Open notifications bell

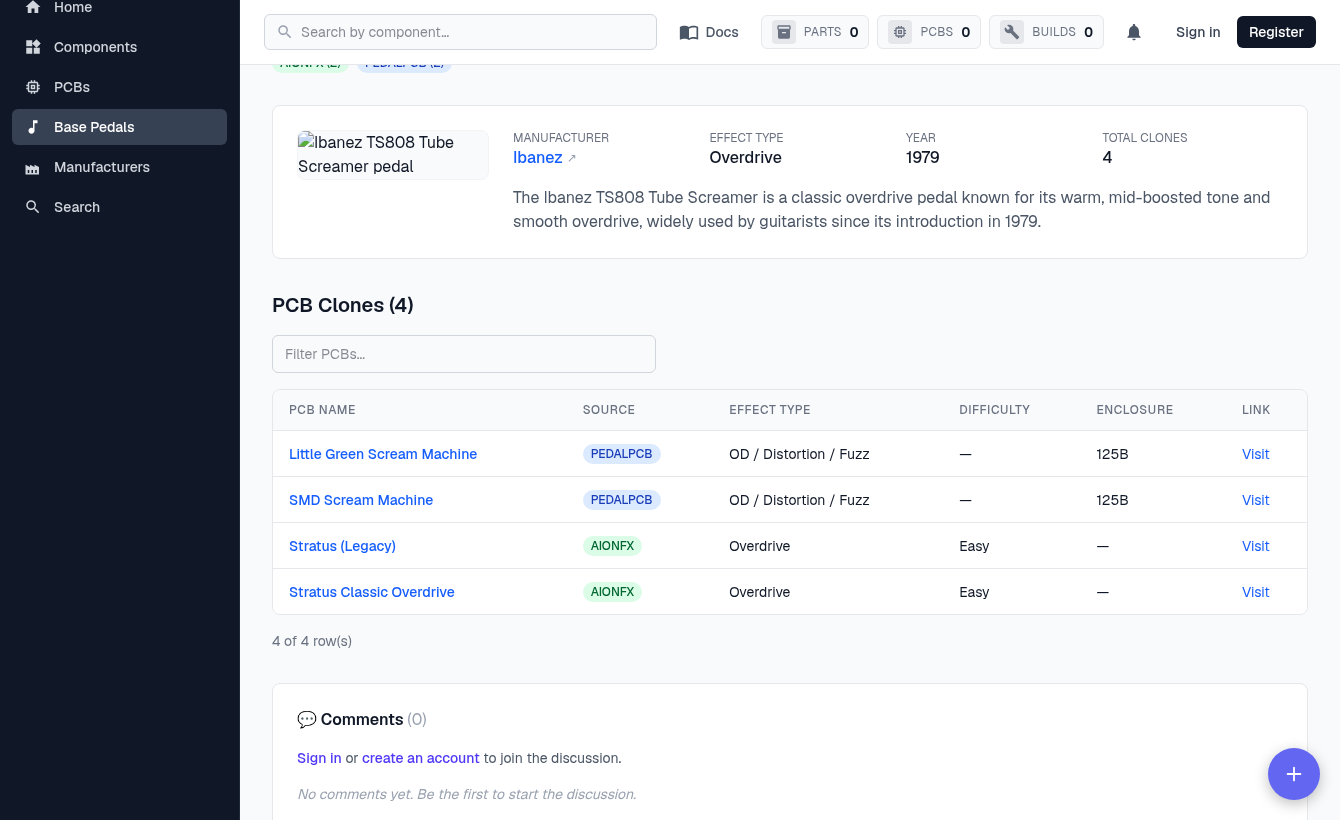(1134, 32)
